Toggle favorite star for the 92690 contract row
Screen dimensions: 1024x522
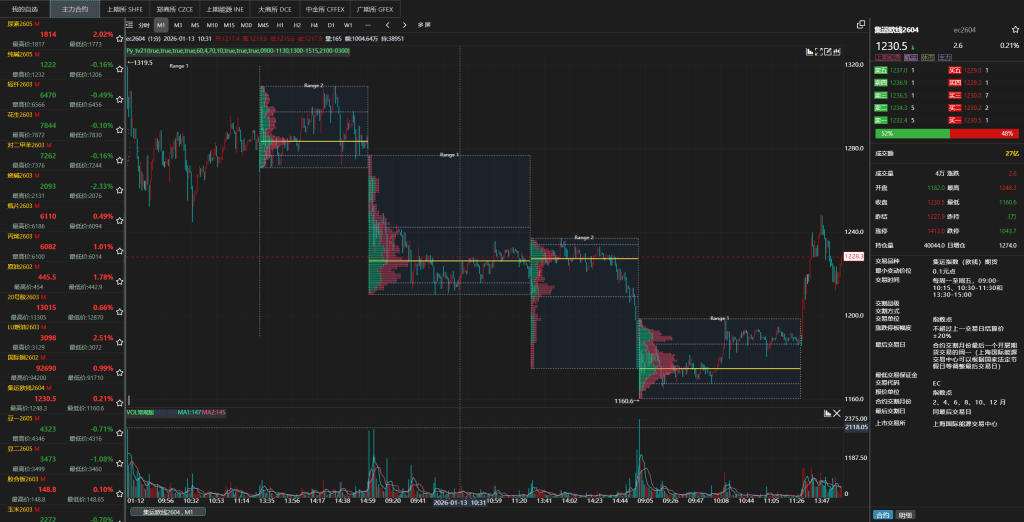tap(119, 373)
